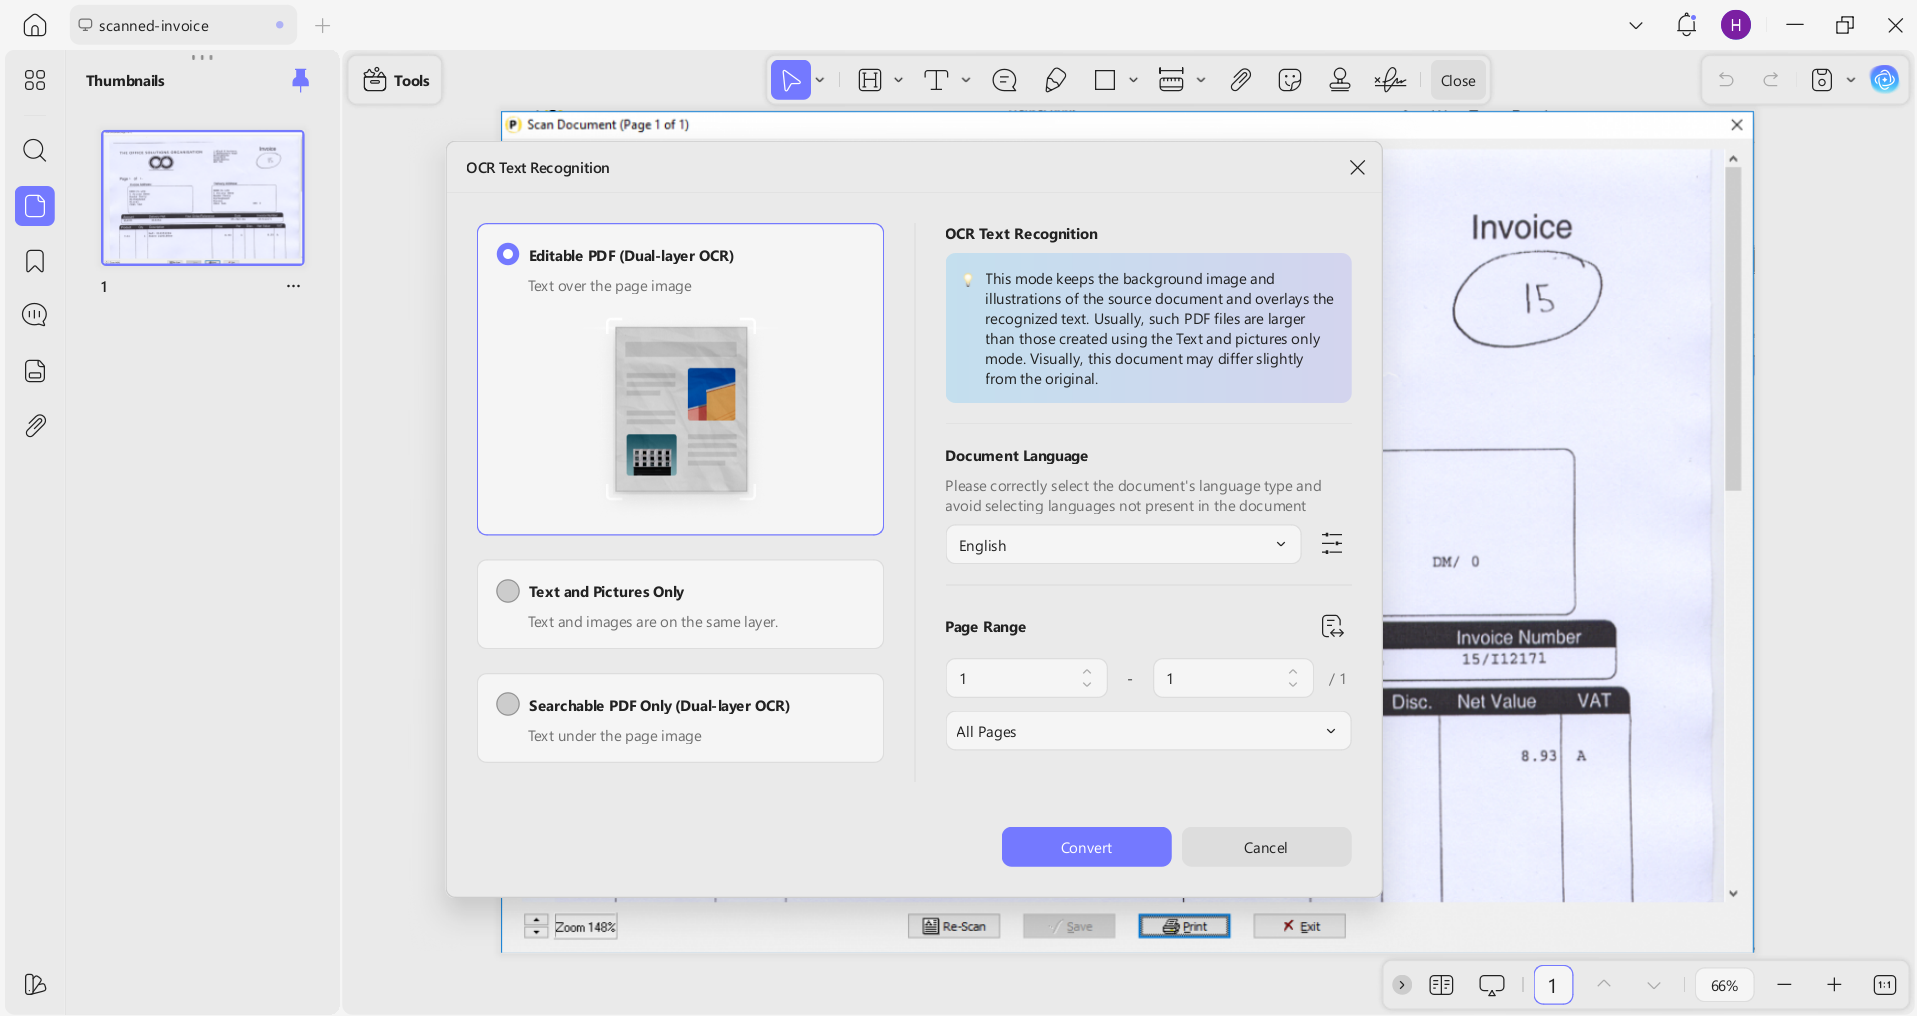Select the Text tool
The image size is (1917, 1016).
coord(936,80)
